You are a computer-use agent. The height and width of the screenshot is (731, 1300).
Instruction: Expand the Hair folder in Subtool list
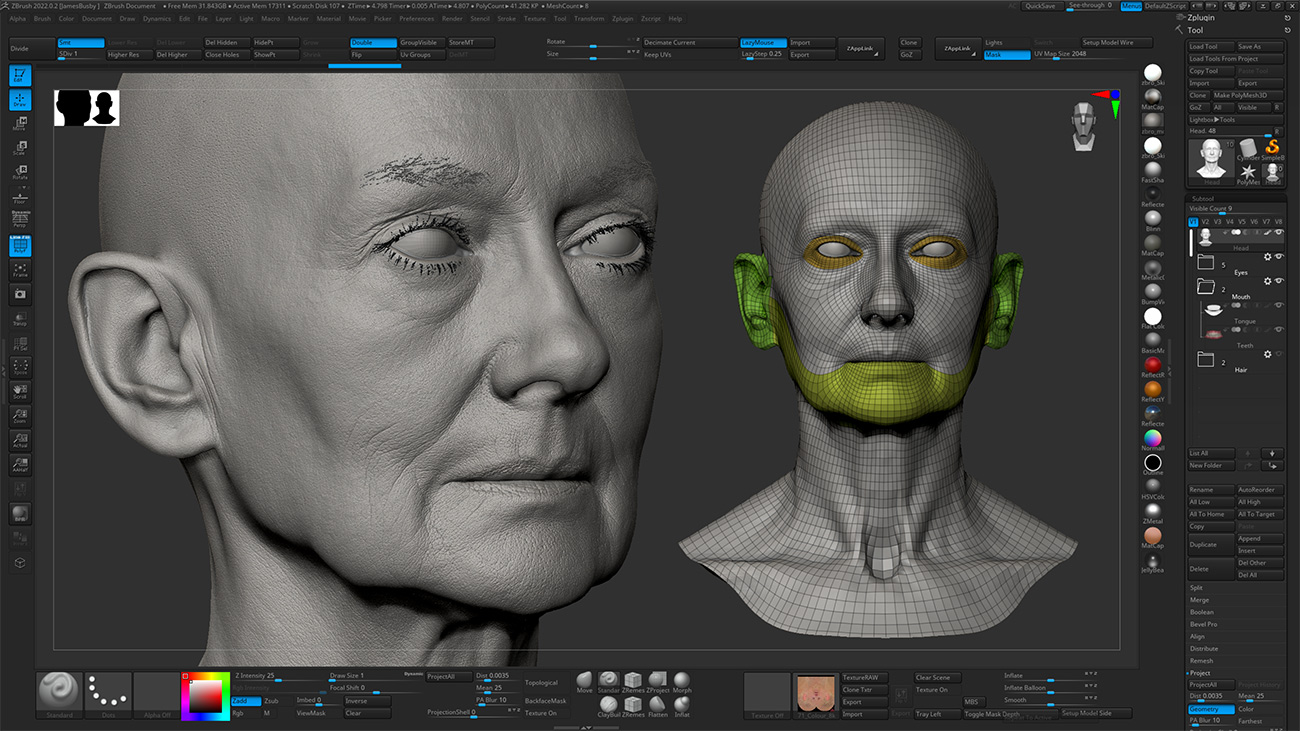1205,359
